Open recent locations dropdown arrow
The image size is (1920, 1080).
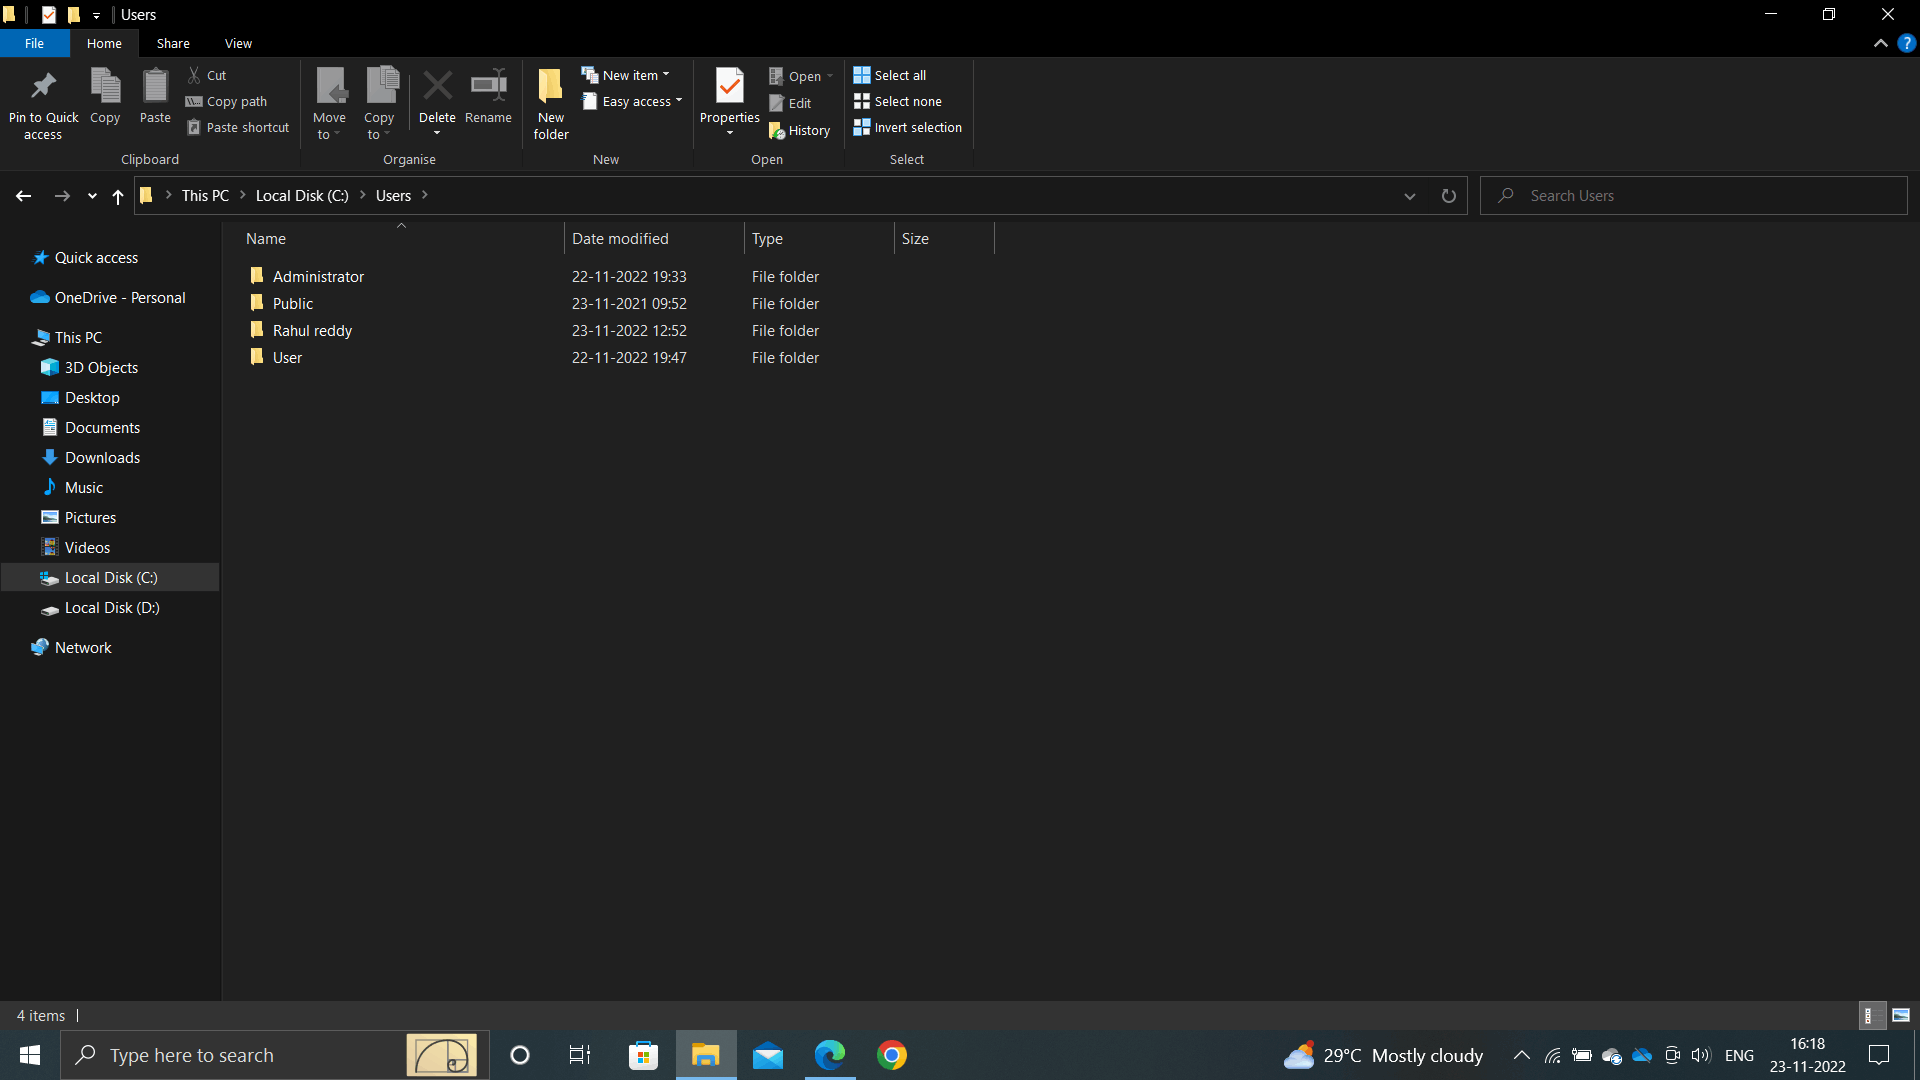[92, 196]
